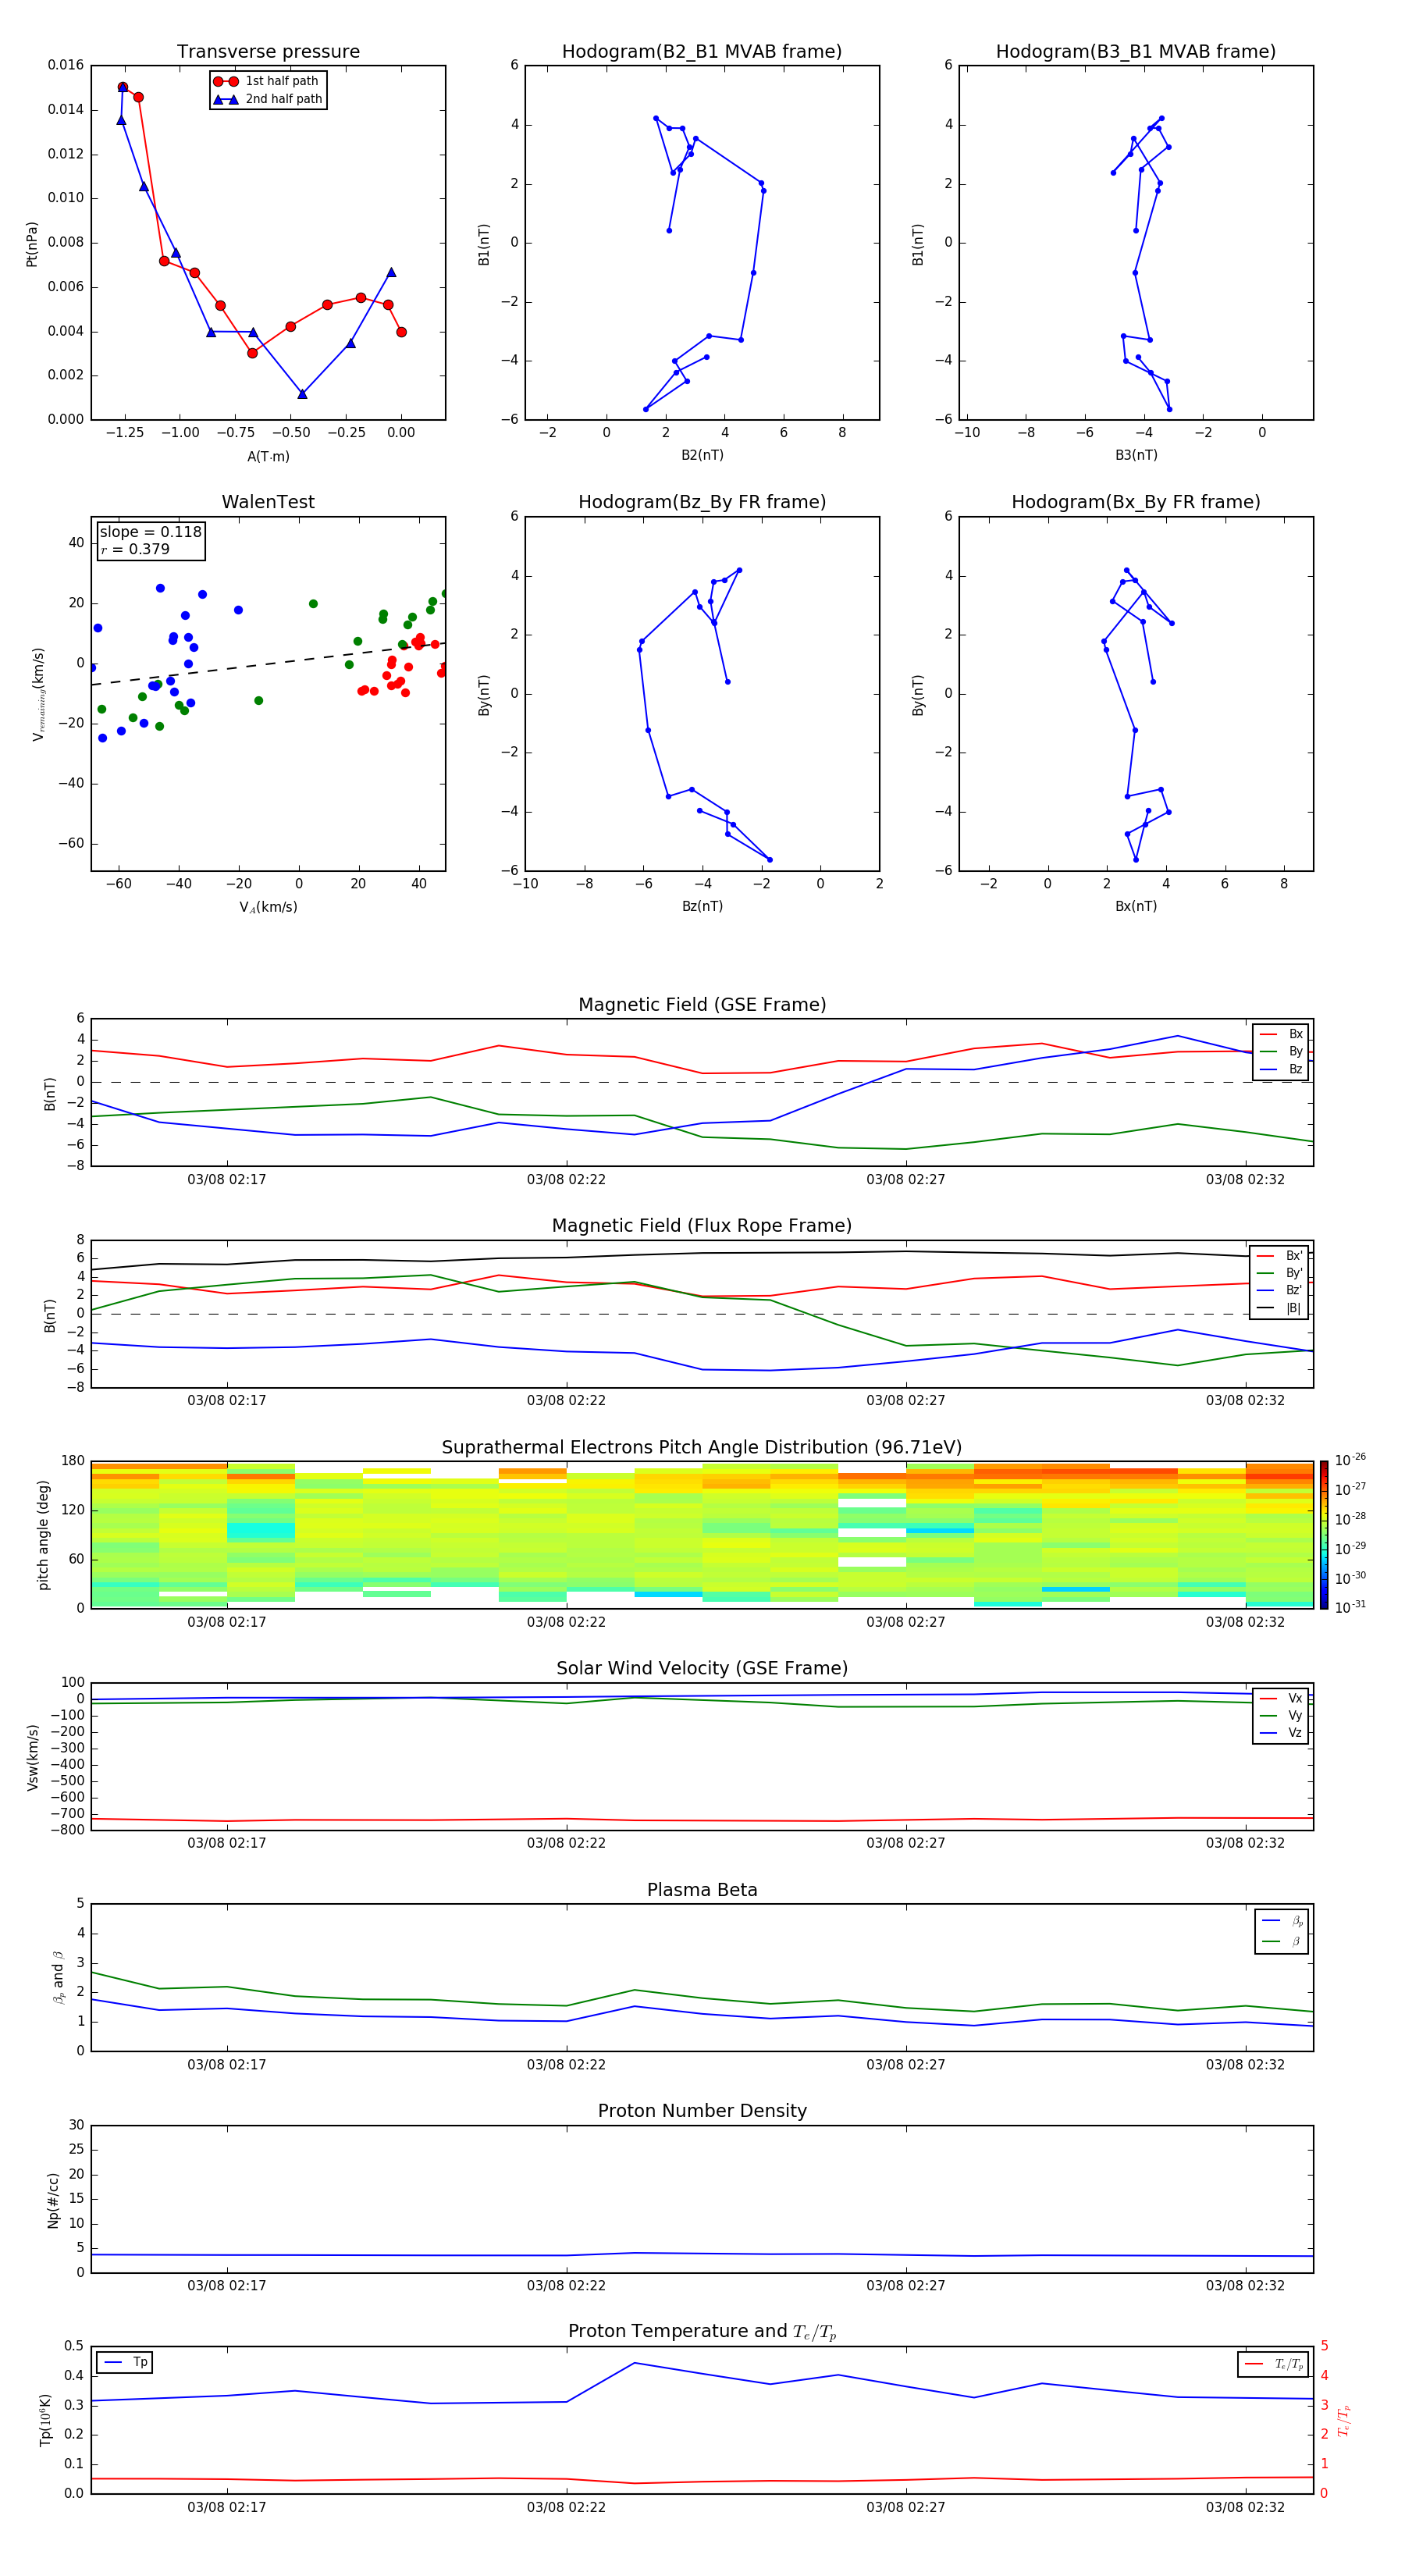Click the Tp legend entry in Proton Temperature panel
Image resolution: width=1405 pixels, height=2576 pixels.
point(125,2362)
